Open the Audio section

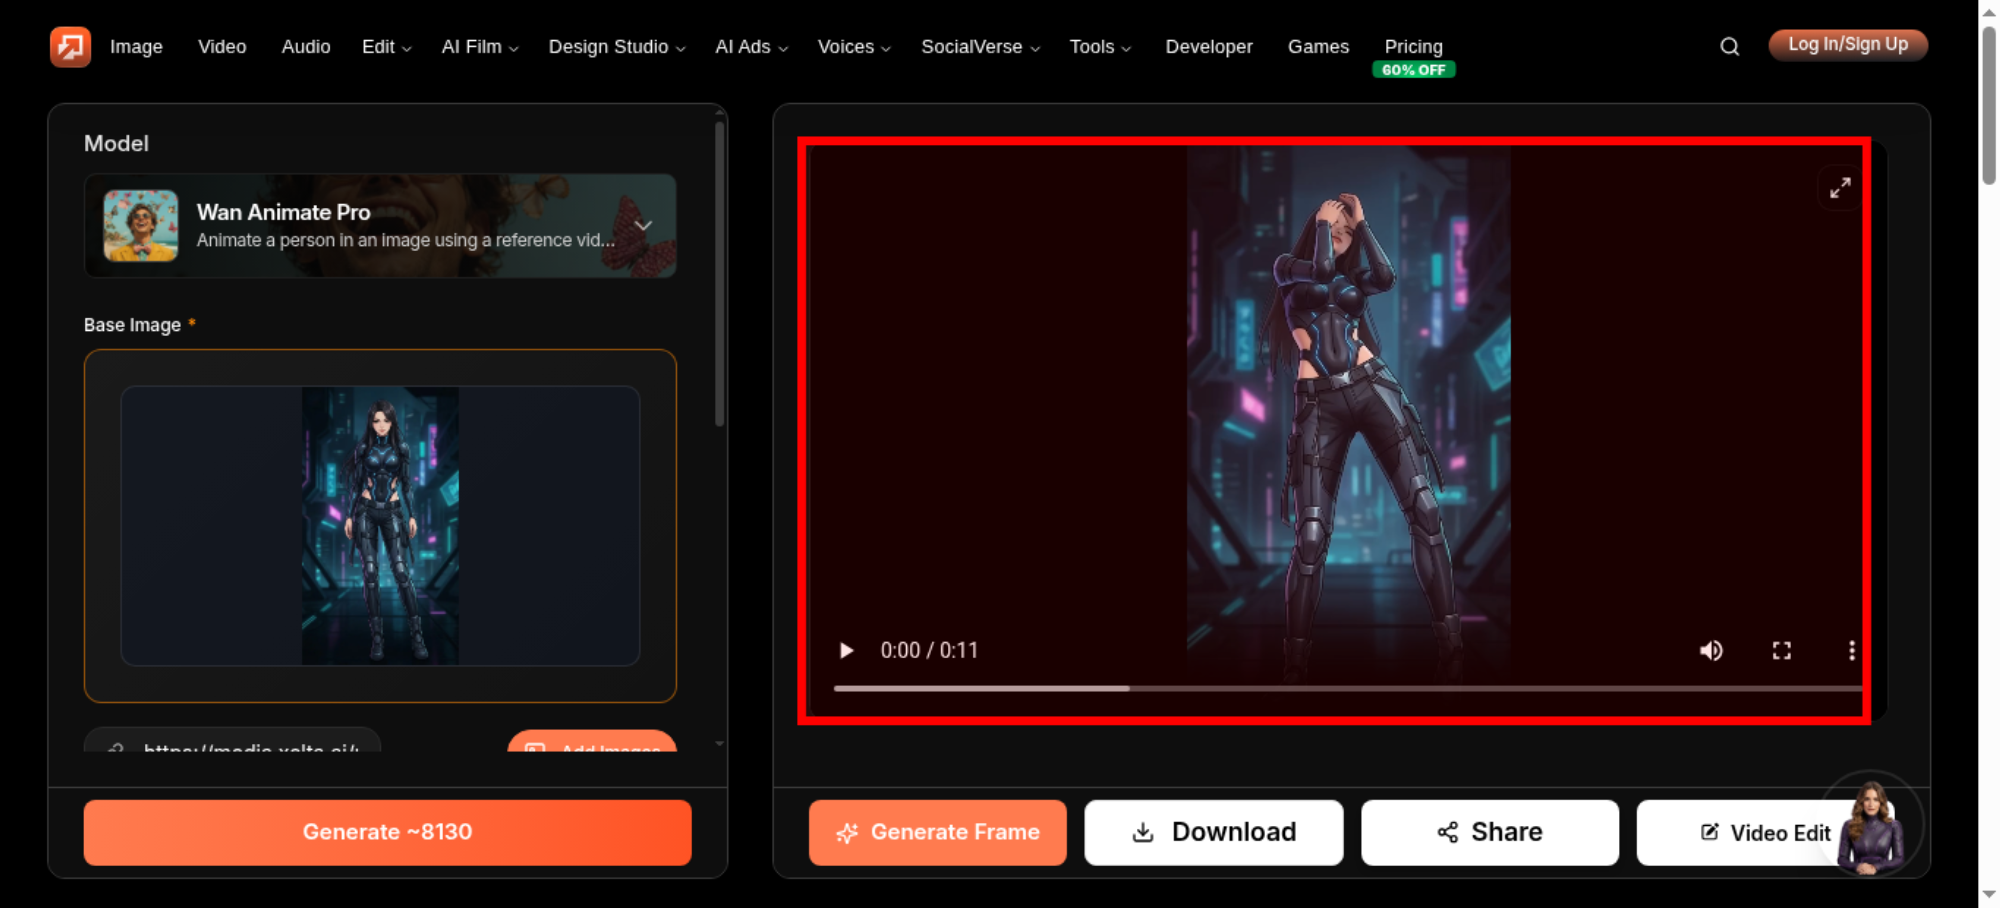[306, 46]
